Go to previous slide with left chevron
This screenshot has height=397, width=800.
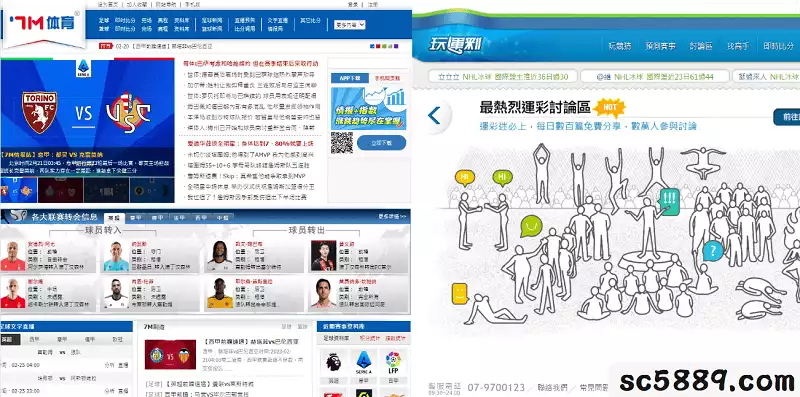(x=434, y=115)
